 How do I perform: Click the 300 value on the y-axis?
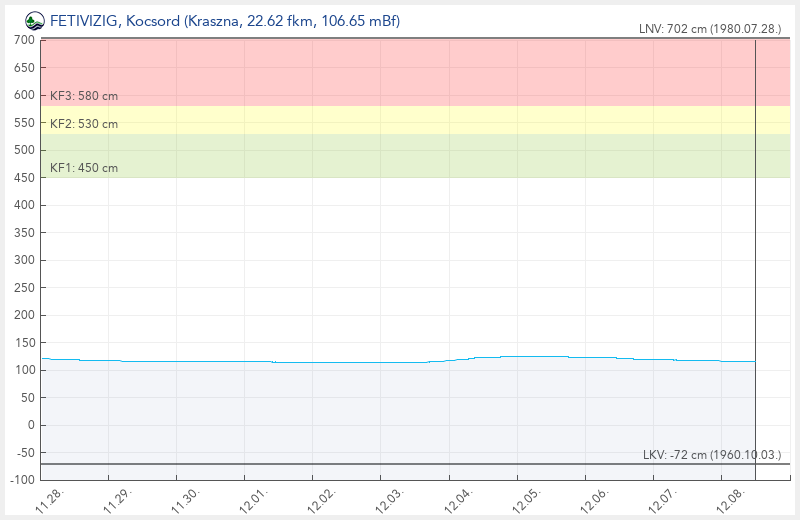click(x=24, y=260)
